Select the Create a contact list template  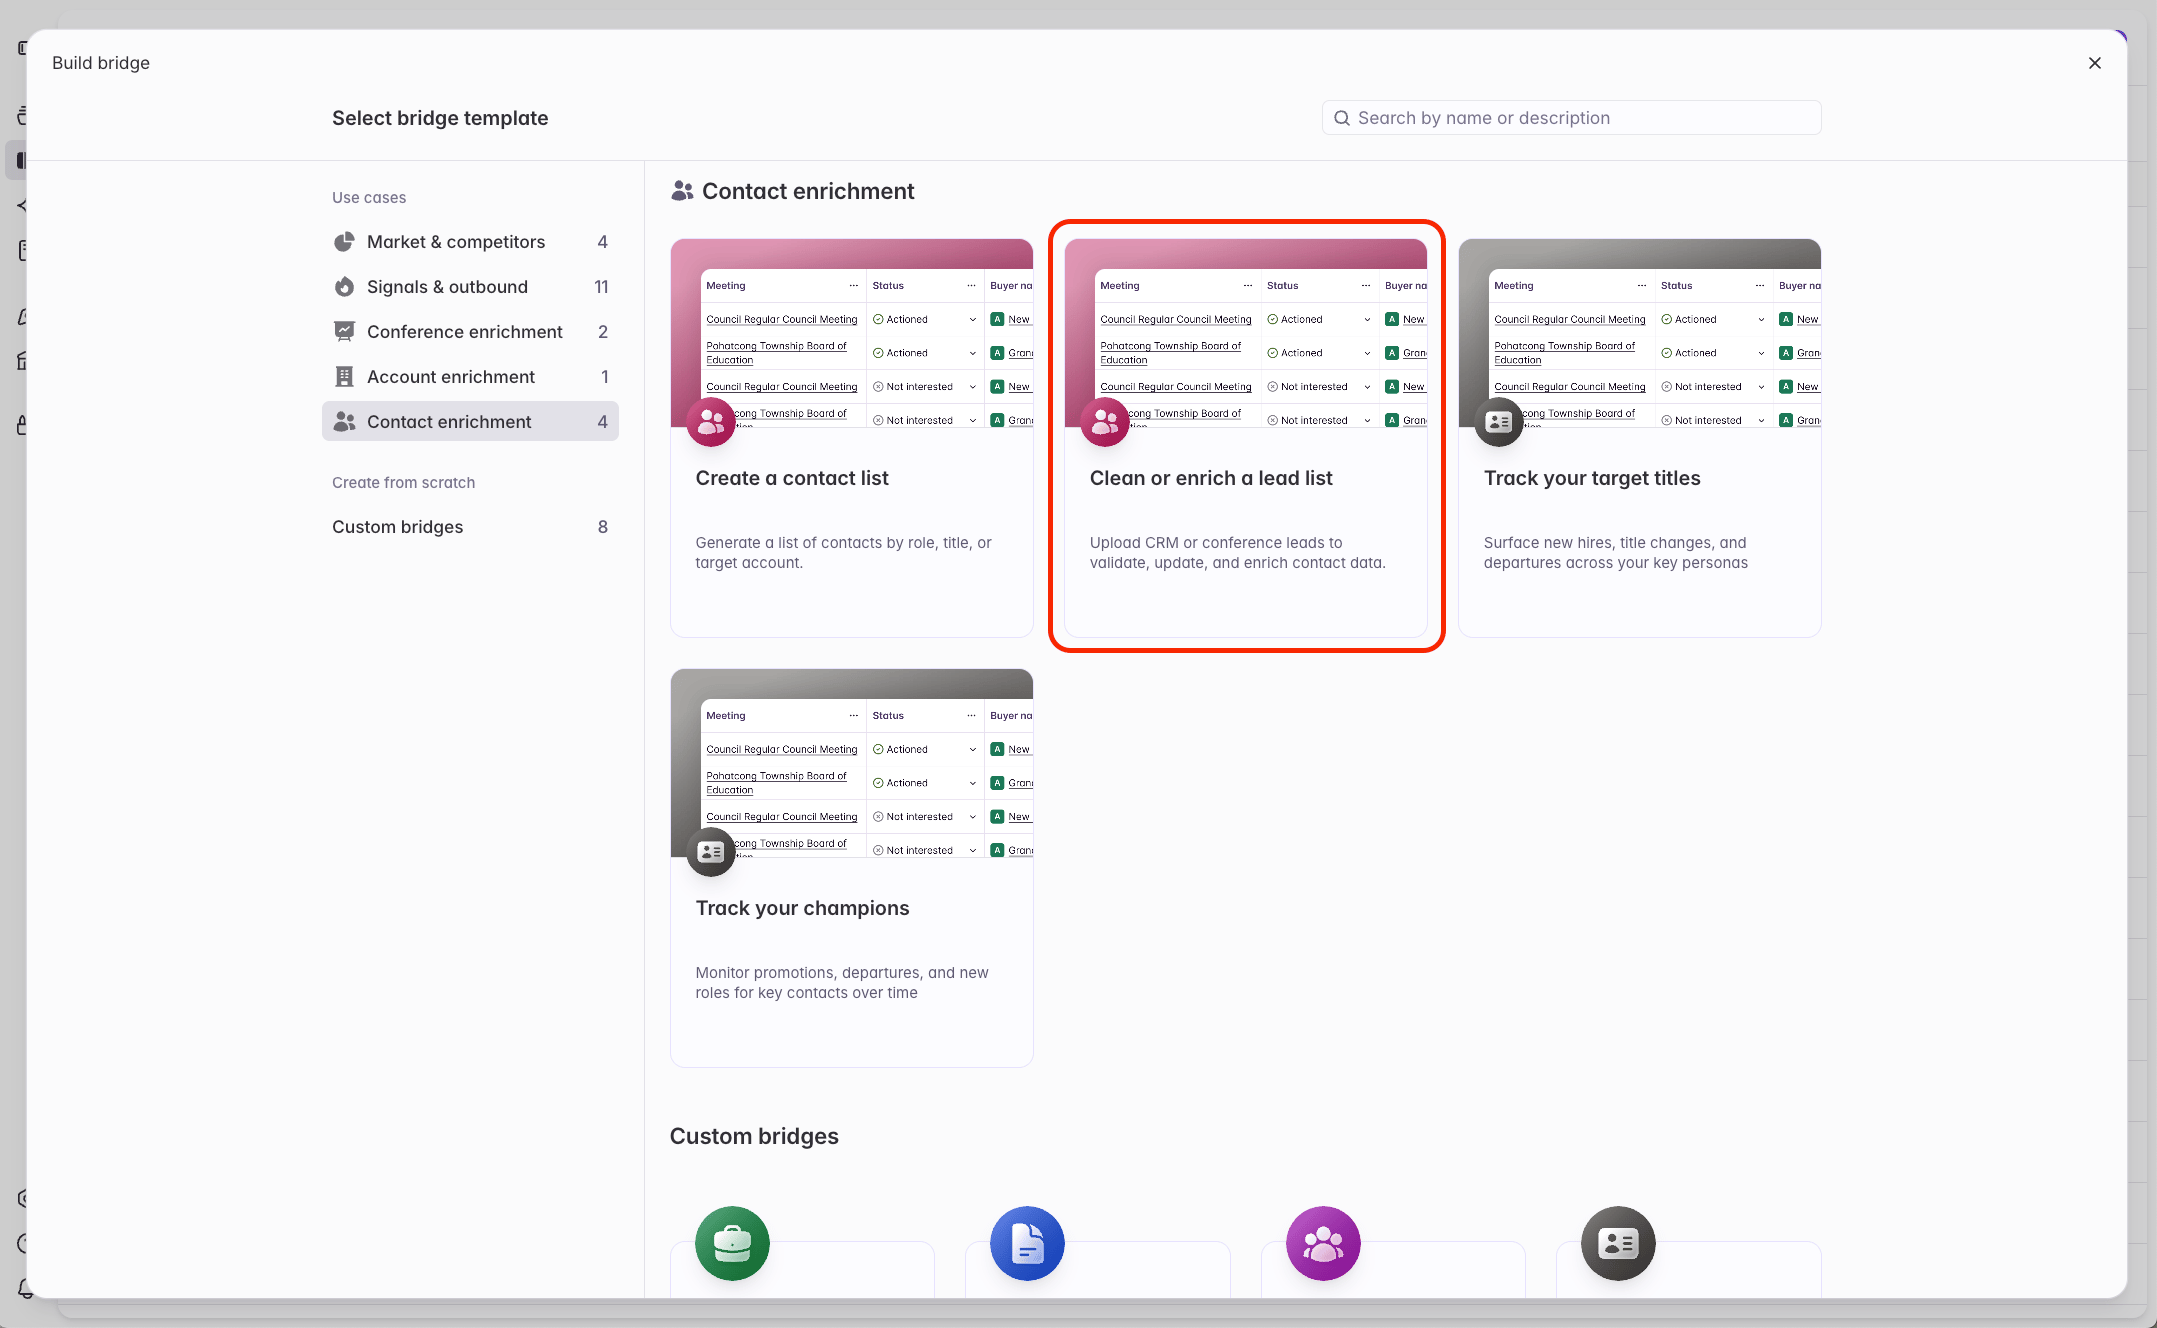852,438
